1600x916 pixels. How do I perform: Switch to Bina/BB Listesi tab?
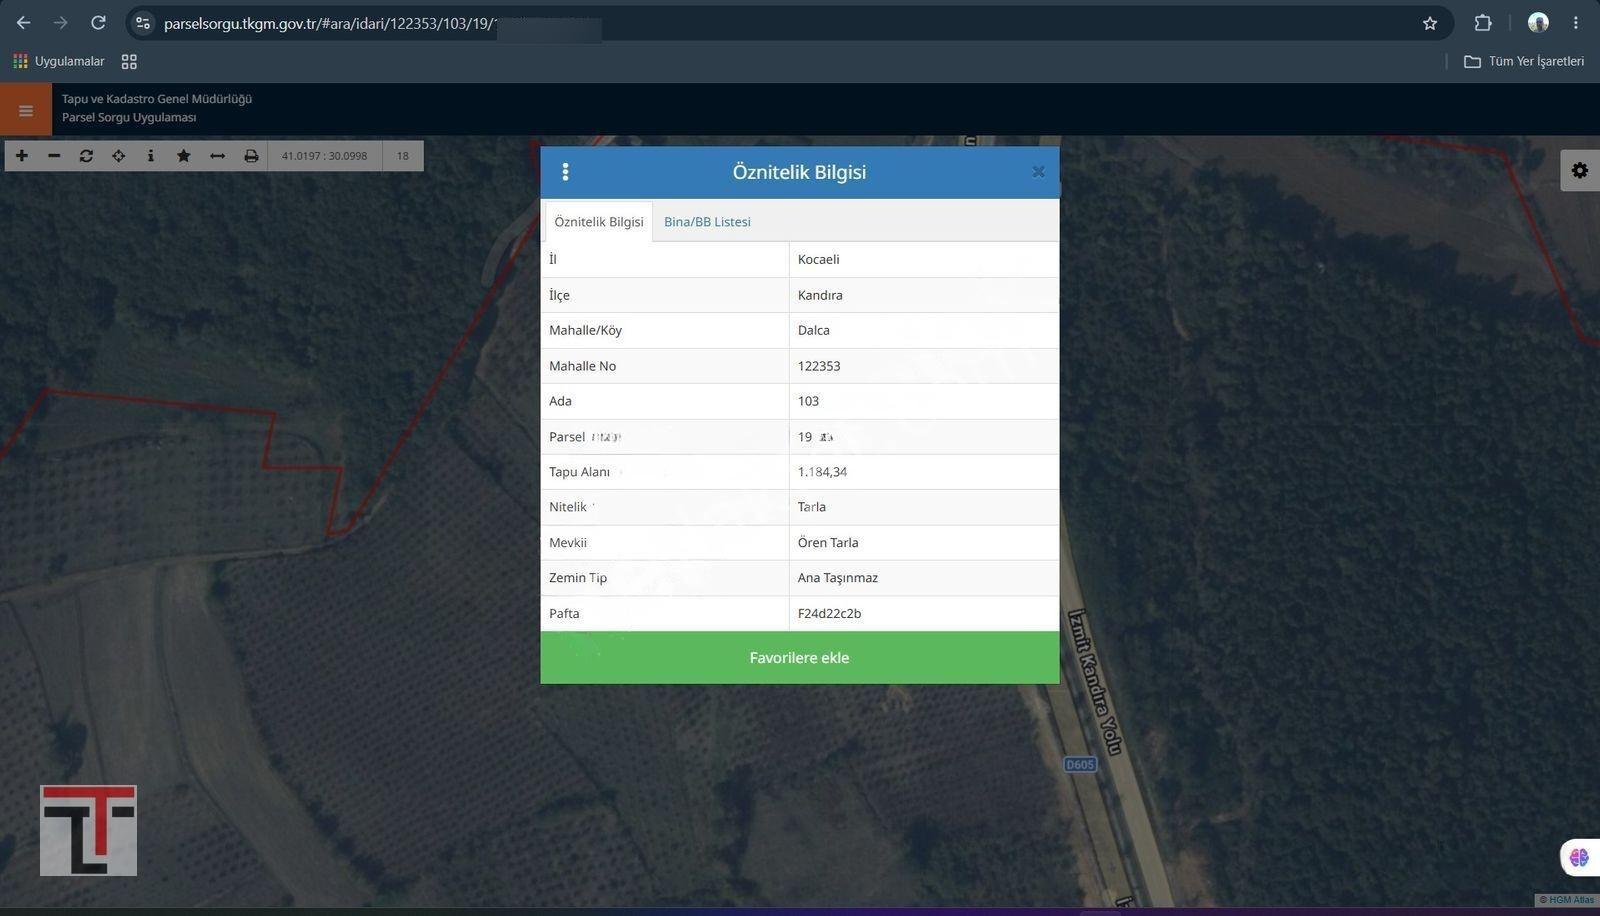click(x=707, y=222)
